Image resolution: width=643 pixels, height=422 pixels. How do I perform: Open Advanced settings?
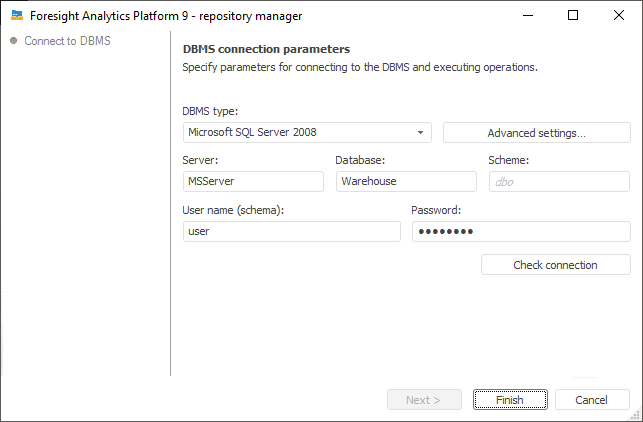point(536,133)
